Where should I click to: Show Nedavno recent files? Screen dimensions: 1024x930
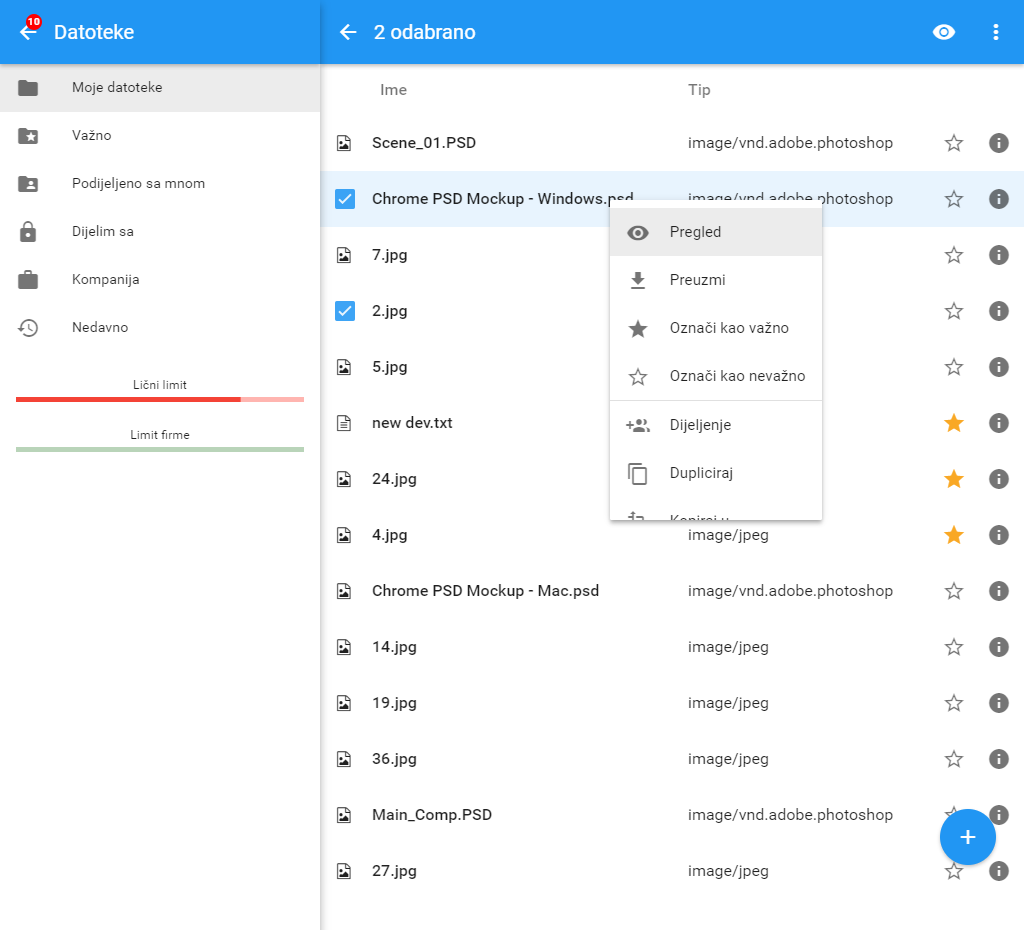pyautogui.click(x=160, y=327)
